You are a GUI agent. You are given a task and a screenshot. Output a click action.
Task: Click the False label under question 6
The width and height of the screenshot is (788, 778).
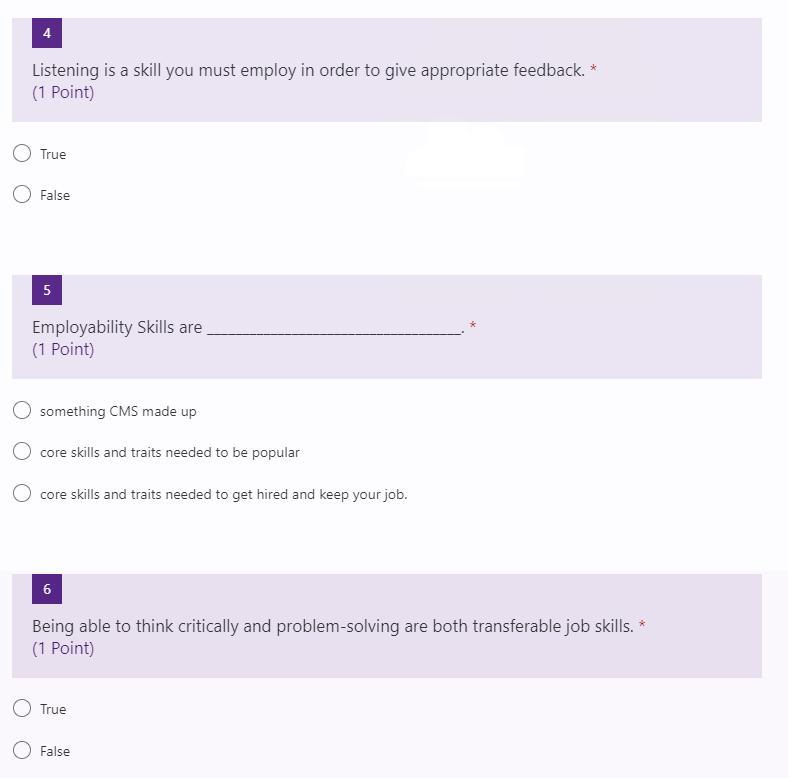[x=55, y=751]
